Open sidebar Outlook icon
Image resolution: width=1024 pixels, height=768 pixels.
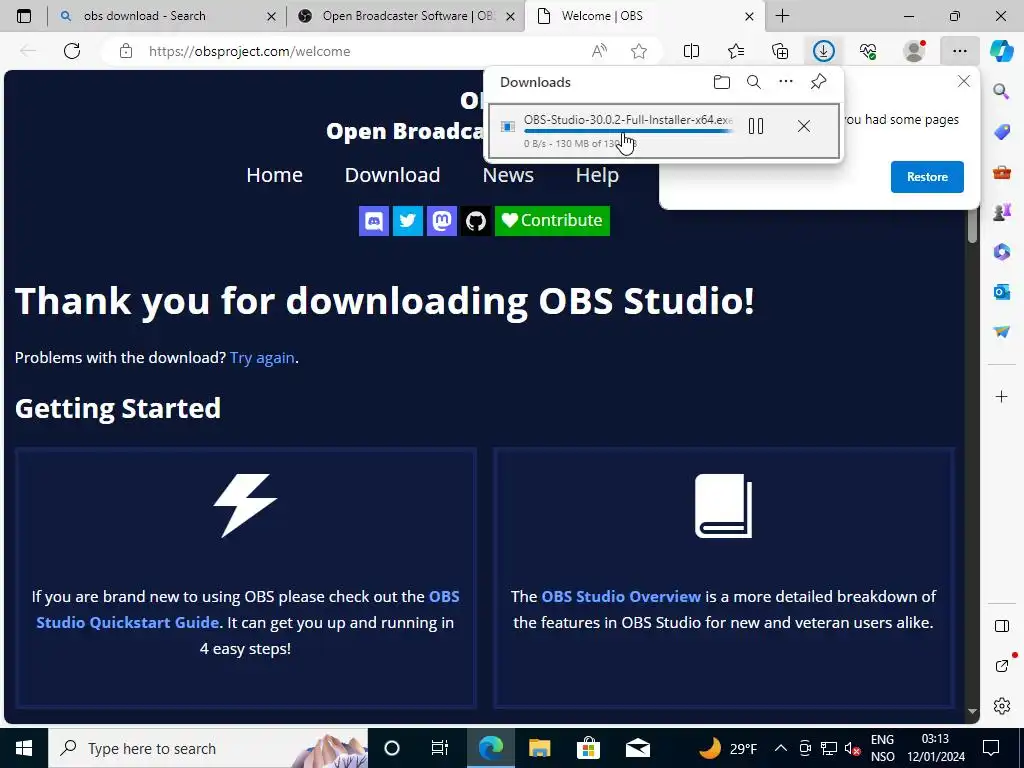pyautogui.click(x=1001, y=291)
